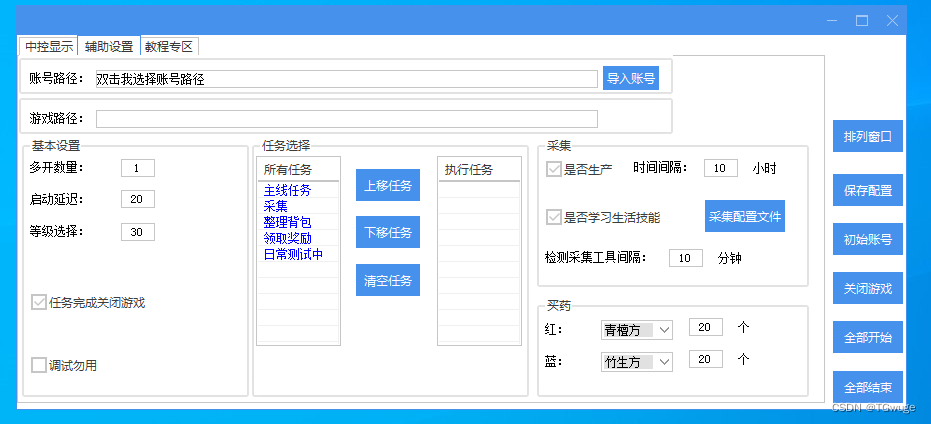
Task: Click the 关闭游戏 button
Action: click(x=867, y=288)
